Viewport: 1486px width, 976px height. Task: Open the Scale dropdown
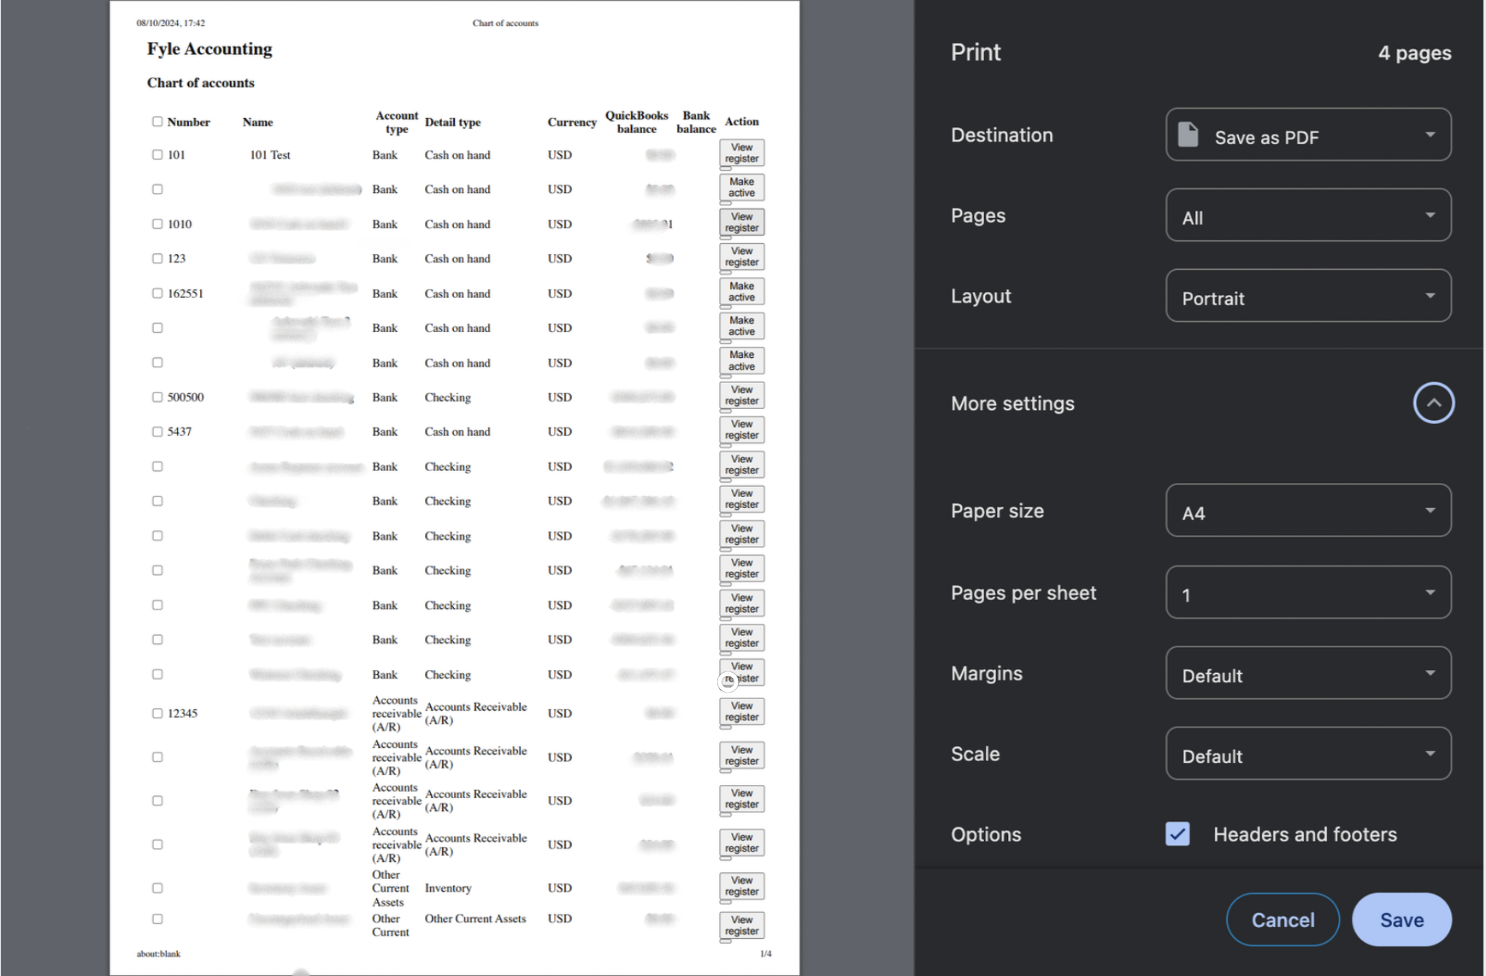1308,754
